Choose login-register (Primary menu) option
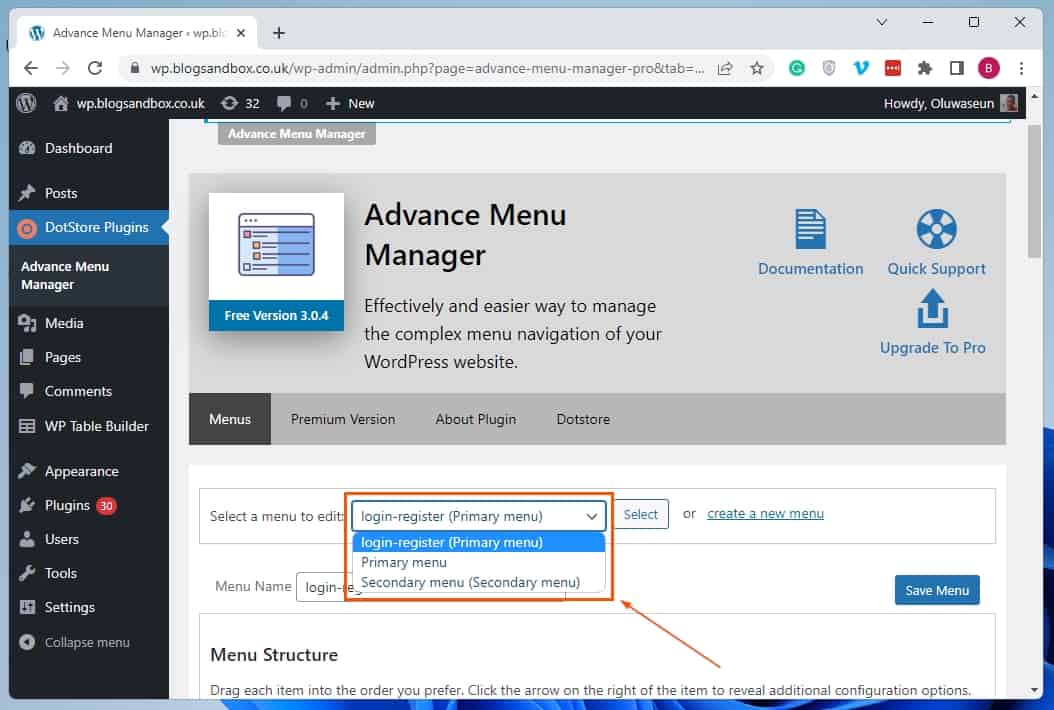1054x710 pixels. [x=479, y=542]
